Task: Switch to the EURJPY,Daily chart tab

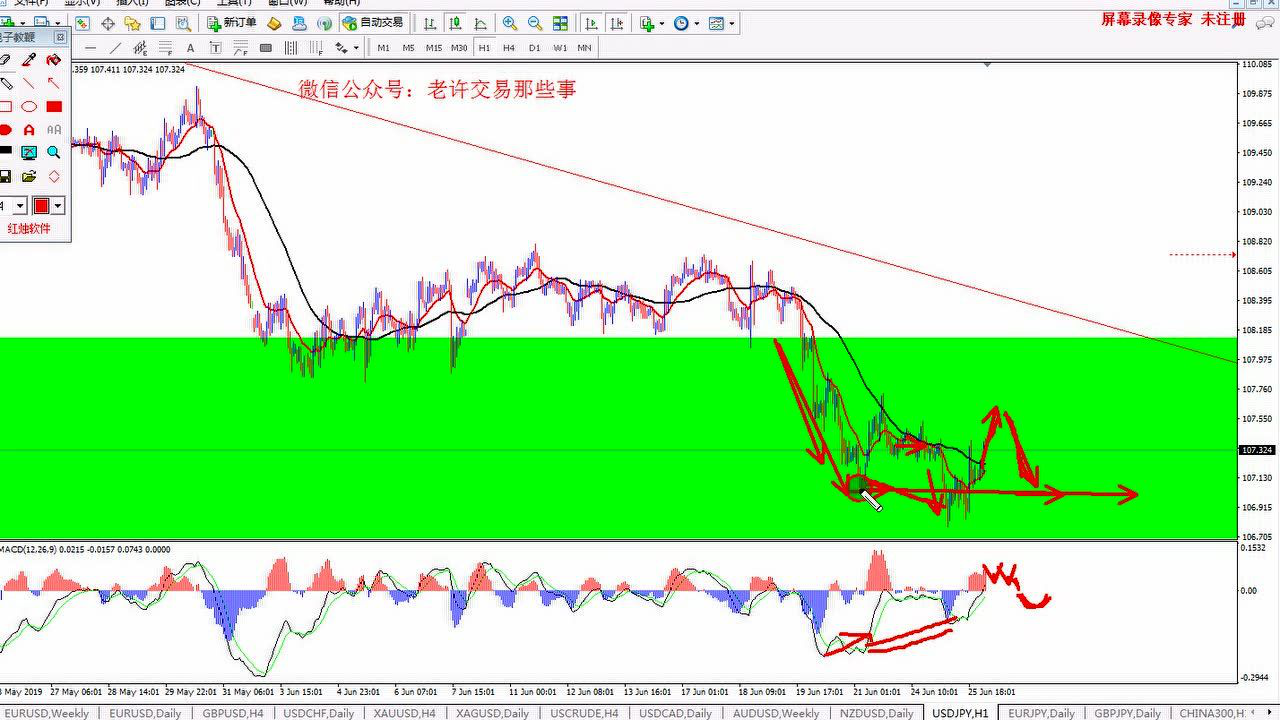Action: [x=1041, y=713]
